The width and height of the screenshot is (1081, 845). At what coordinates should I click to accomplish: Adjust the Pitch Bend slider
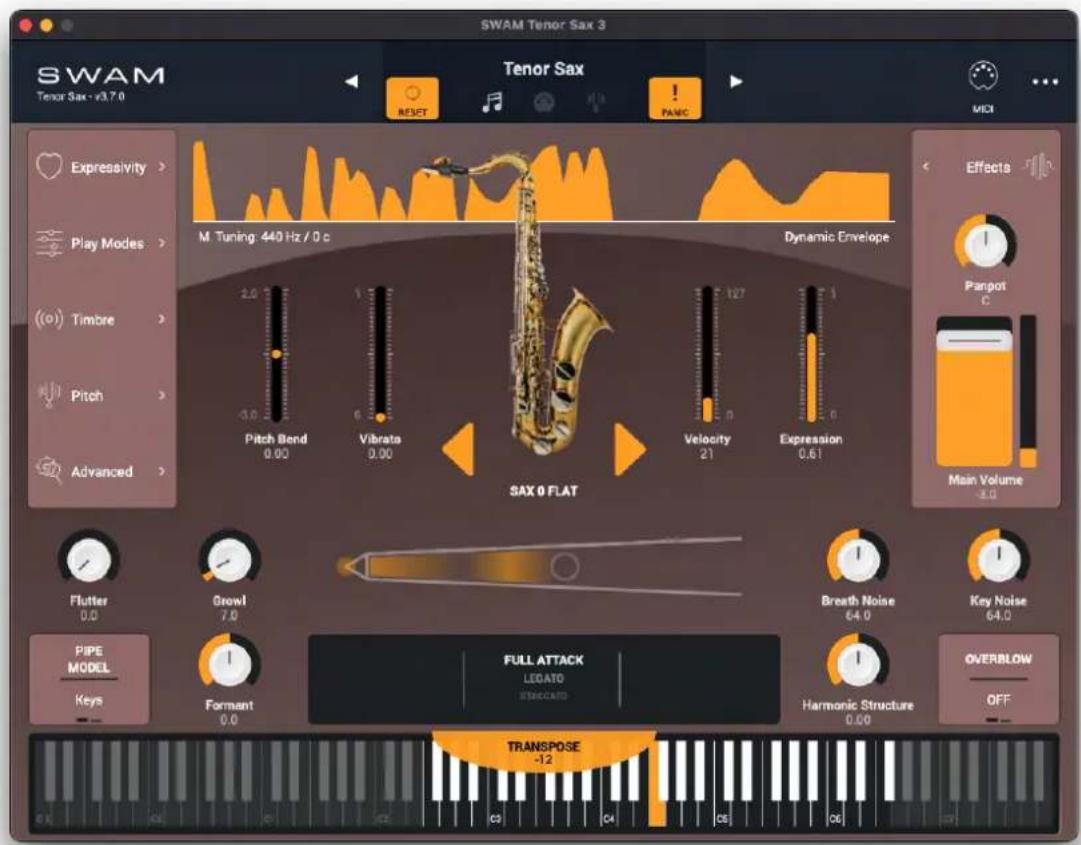click(x=276, y=354)
